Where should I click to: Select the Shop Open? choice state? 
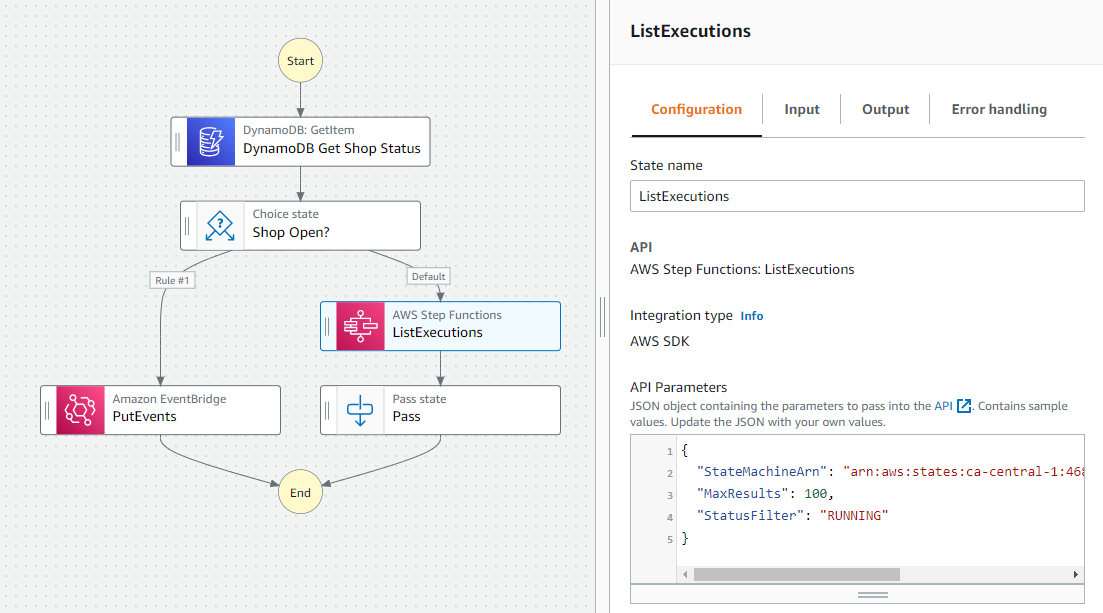(300, 226)
